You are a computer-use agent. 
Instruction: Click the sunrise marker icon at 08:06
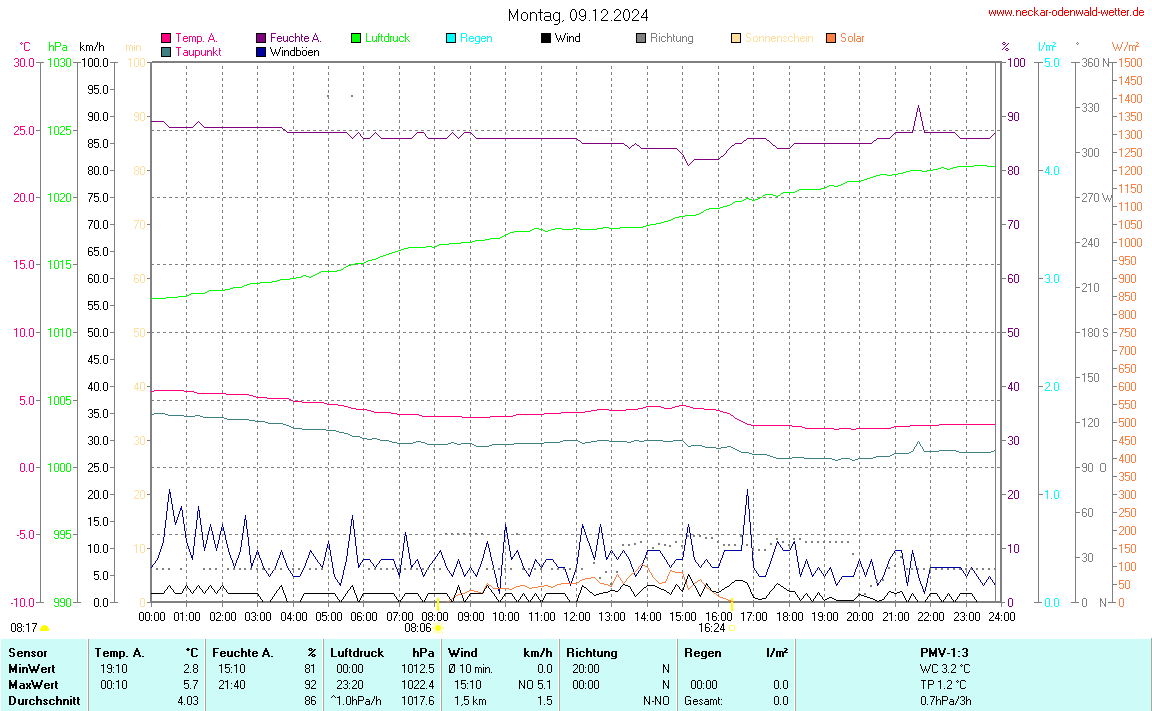pos(438,629)
